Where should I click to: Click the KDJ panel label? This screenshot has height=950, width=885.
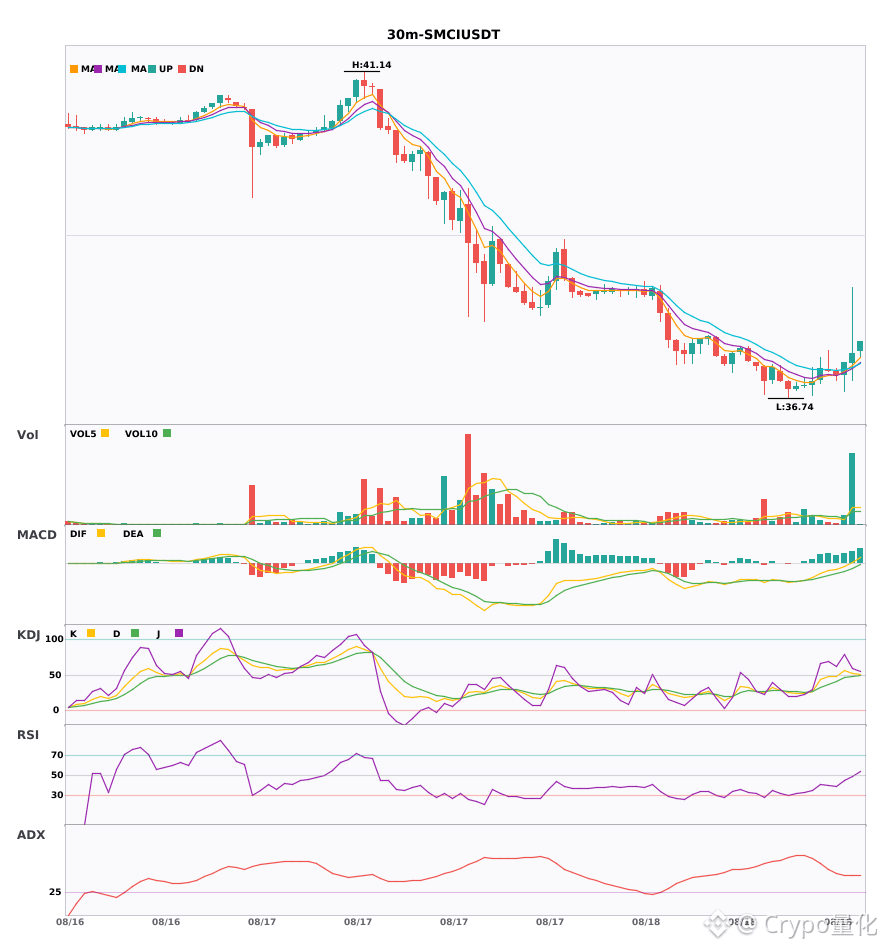28,635
